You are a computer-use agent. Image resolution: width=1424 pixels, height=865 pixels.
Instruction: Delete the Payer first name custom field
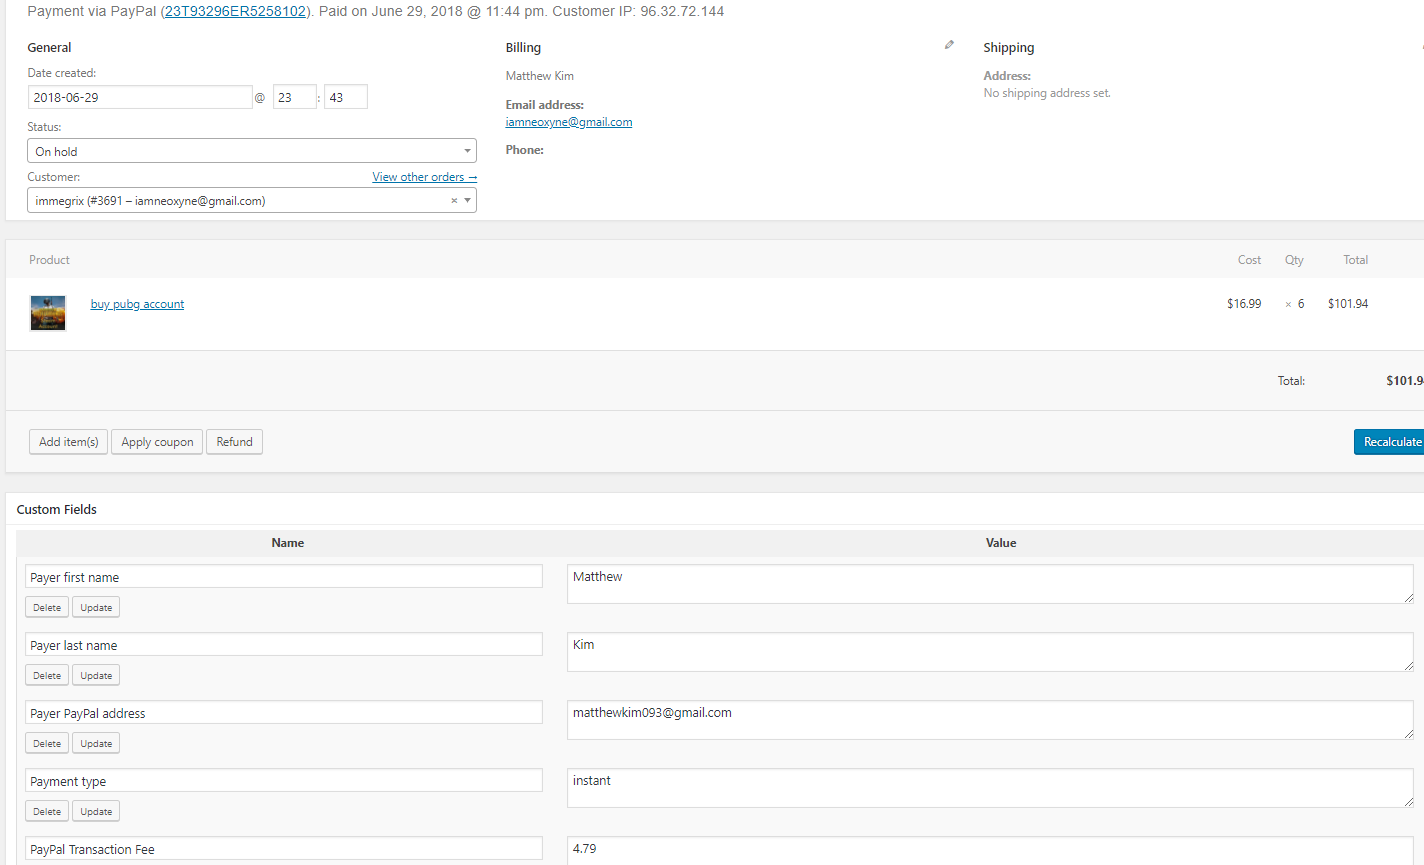click(x=47, y=608)
